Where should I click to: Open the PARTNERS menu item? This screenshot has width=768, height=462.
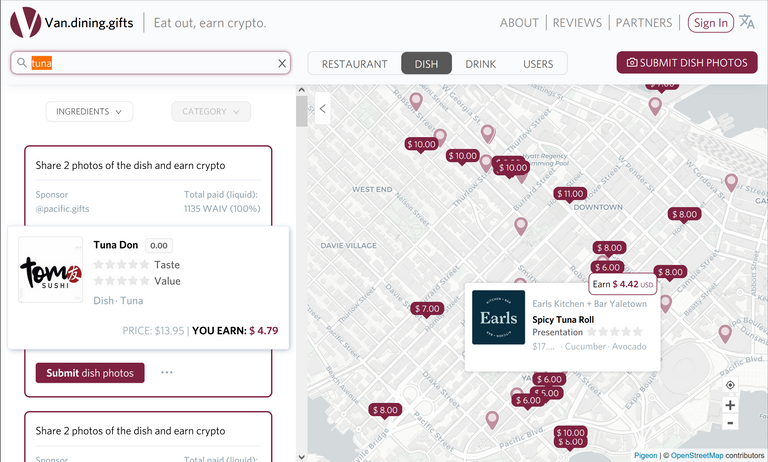644,23
